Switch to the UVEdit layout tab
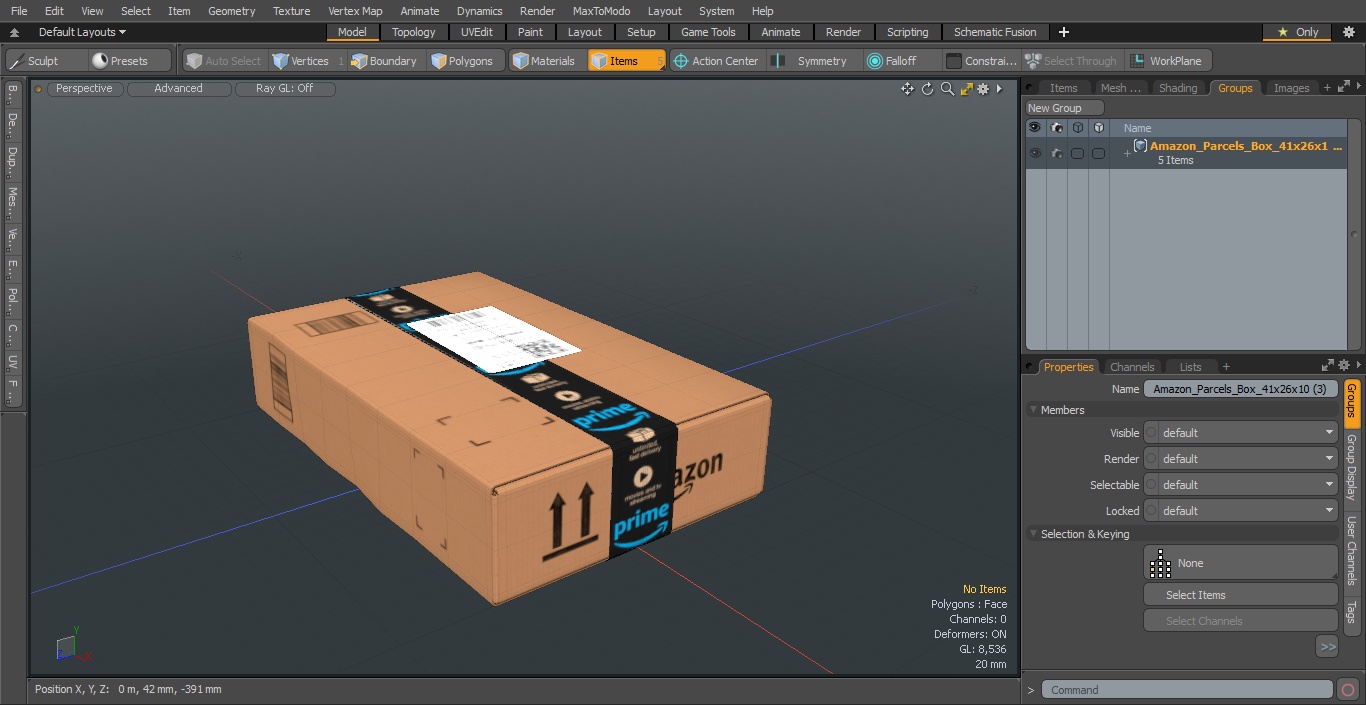Screen dimensions: 1366x705 click(x=476, y=32)
